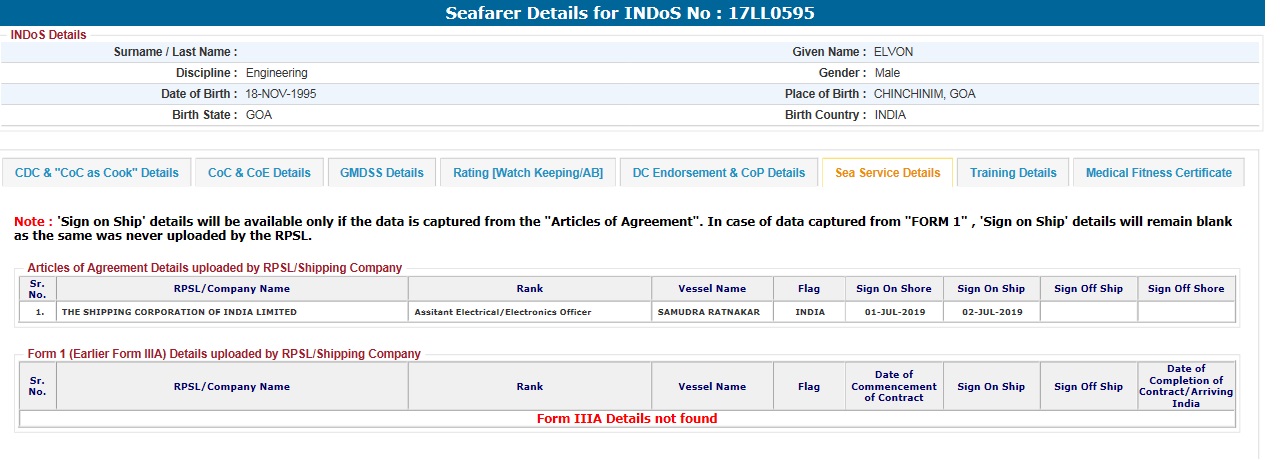Open the CDC & "CoC as Cook" Details tab
Image resolution: width=1288 pixels, height=460 pixels.
(96, 173)
